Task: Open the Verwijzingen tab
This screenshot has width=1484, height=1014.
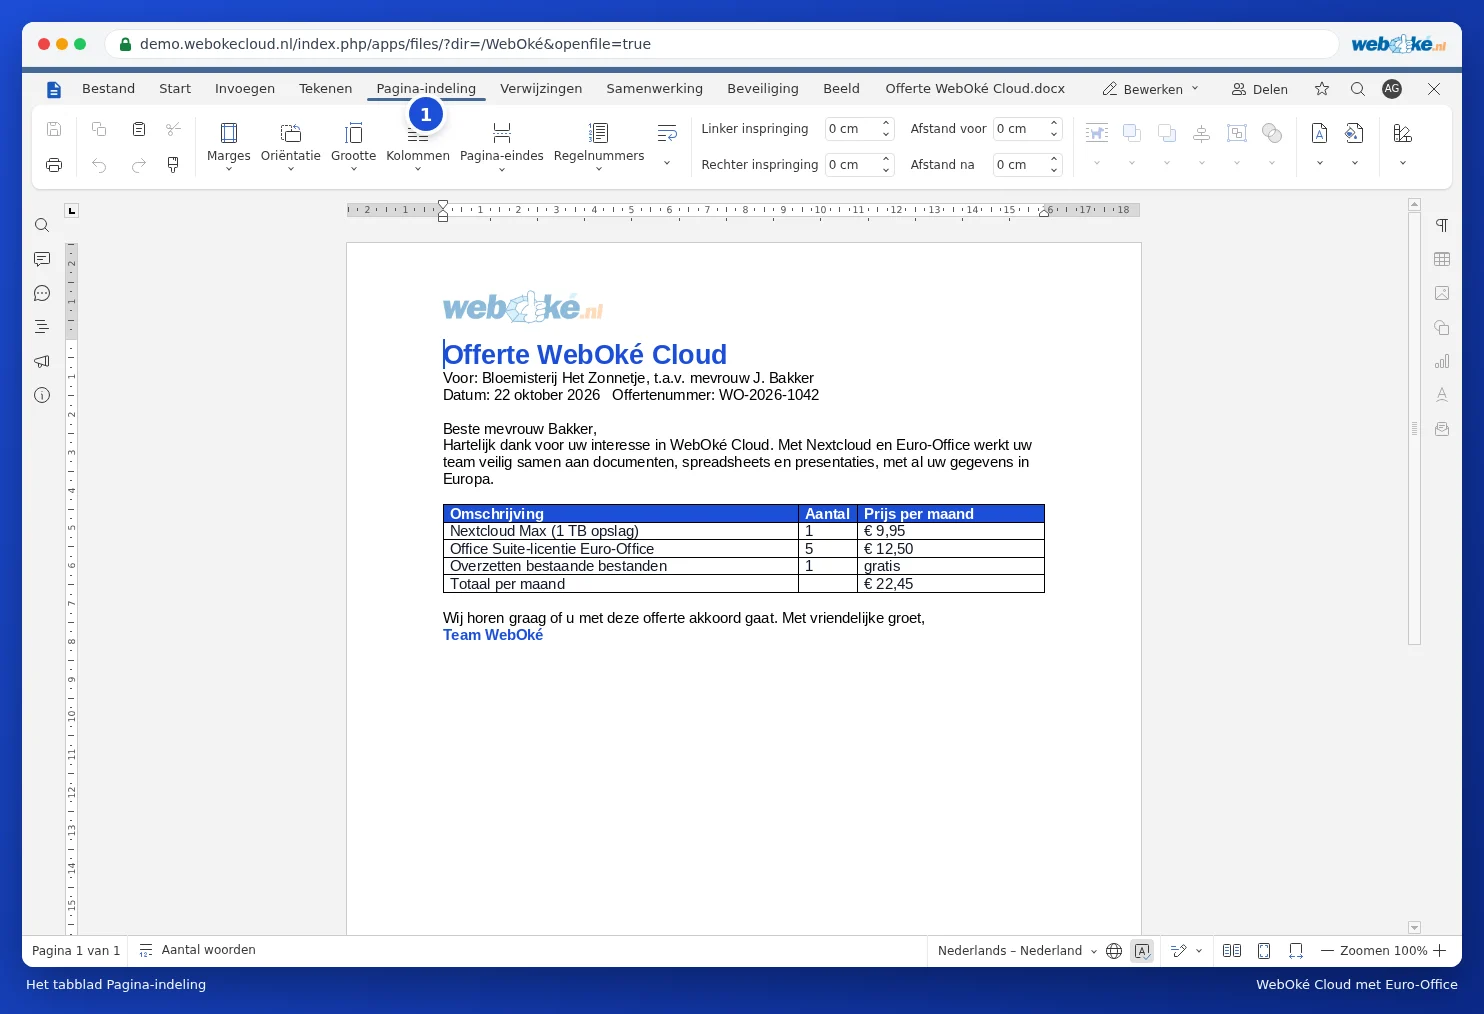Action: click(x=541, y=89)
